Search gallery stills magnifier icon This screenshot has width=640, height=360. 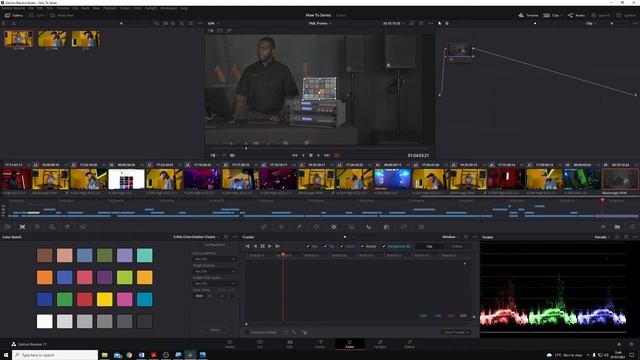tap(182, 23)
